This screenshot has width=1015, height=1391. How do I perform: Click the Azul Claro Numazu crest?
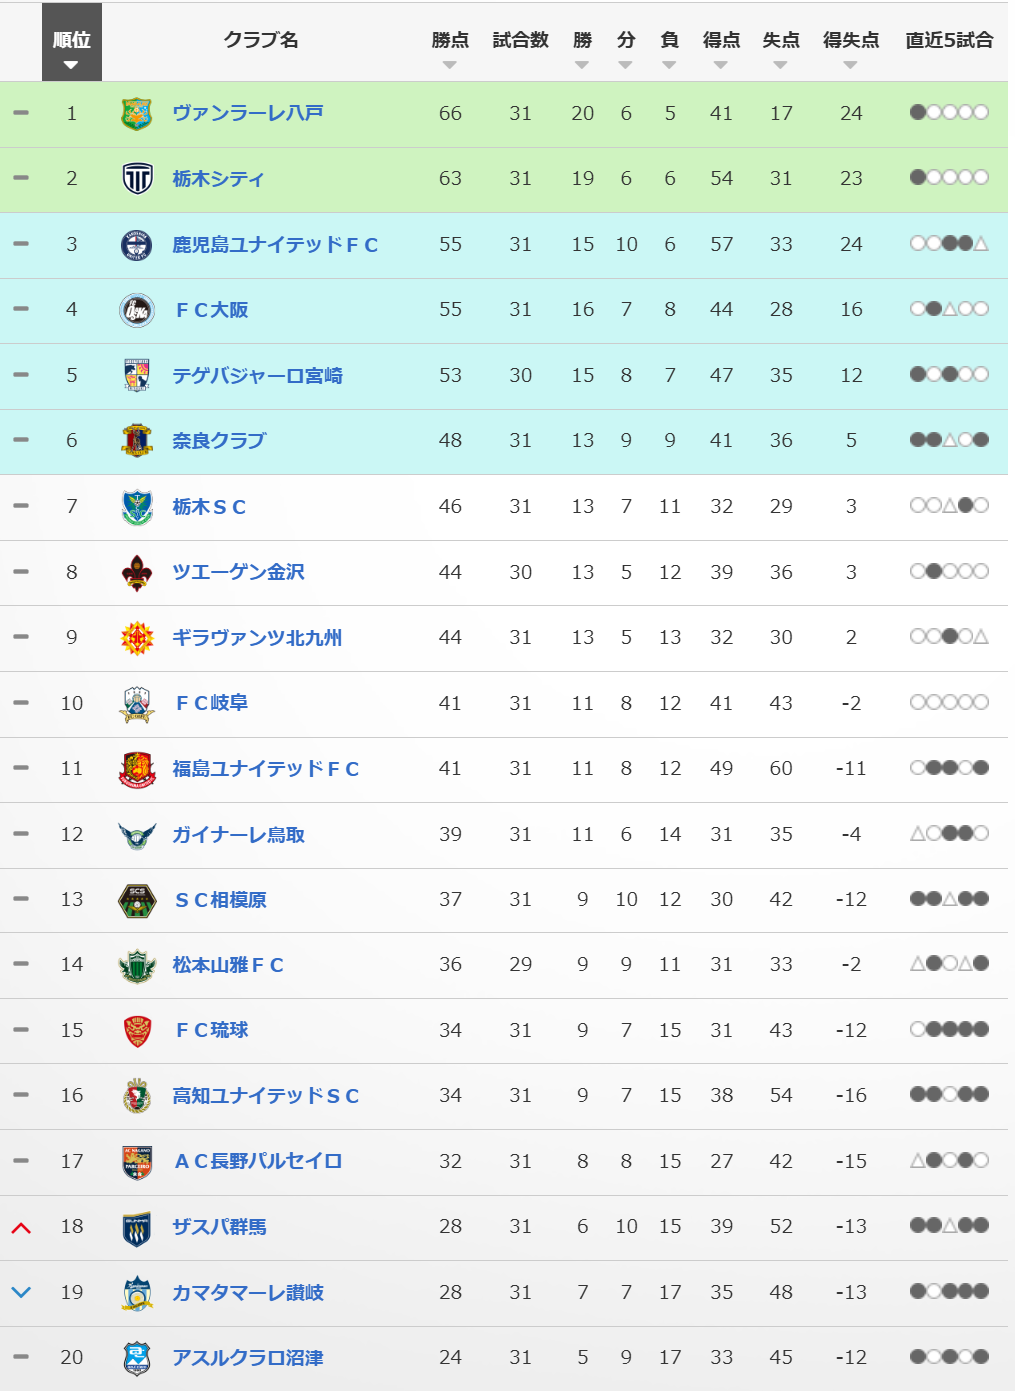136,1358
